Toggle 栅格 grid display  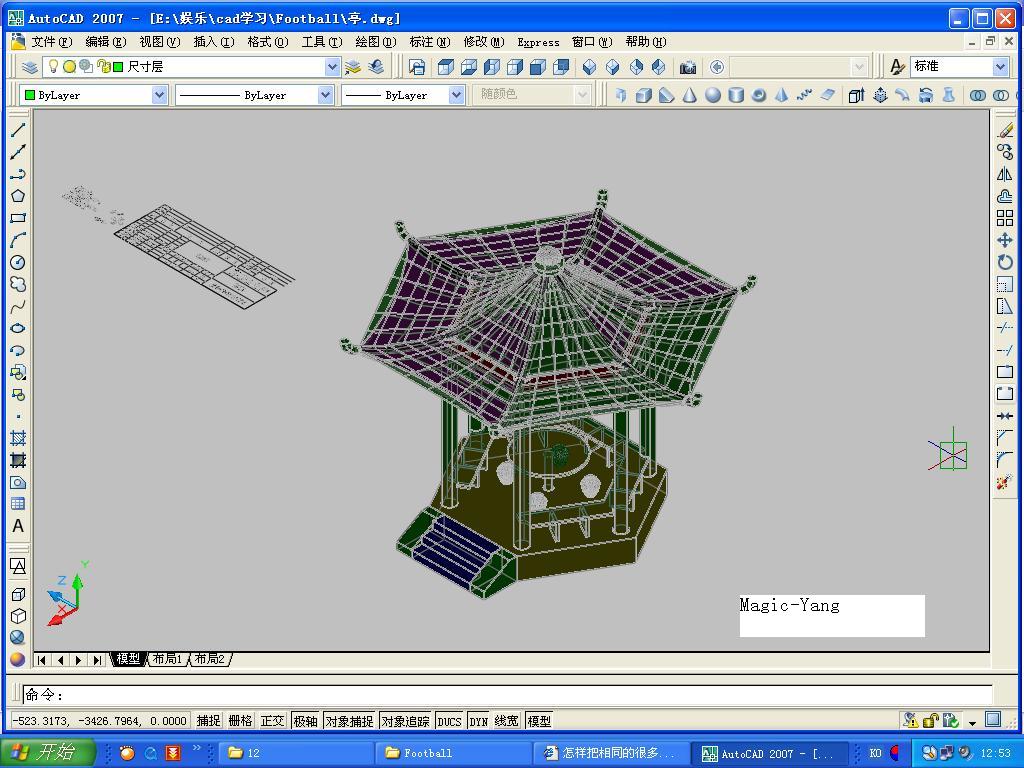pos(240,721)
